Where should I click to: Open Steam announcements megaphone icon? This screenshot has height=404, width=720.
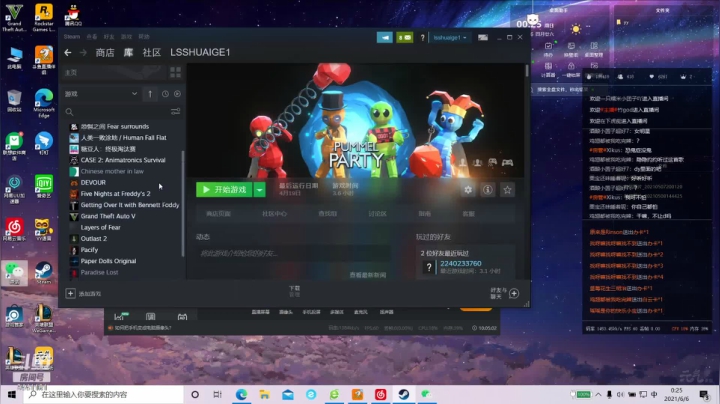click(x=385, y=38)
